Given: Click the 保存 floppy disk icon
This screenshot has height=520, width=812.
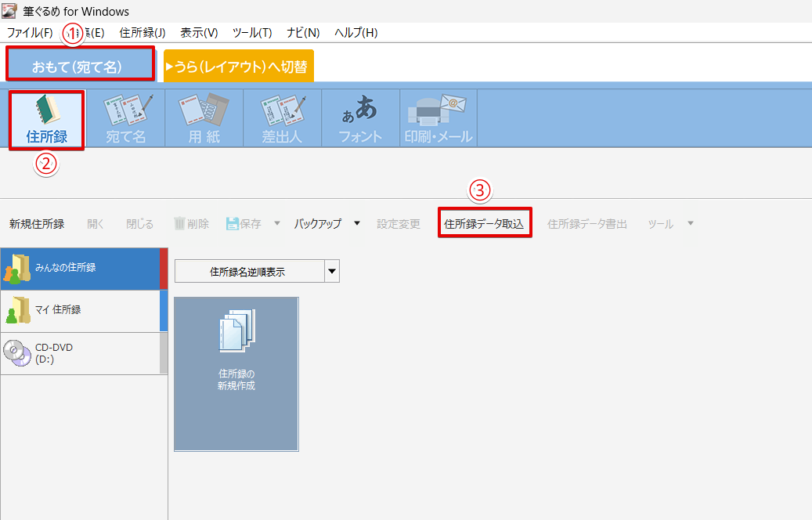Looking at the screenshot, I should (233, 224).
